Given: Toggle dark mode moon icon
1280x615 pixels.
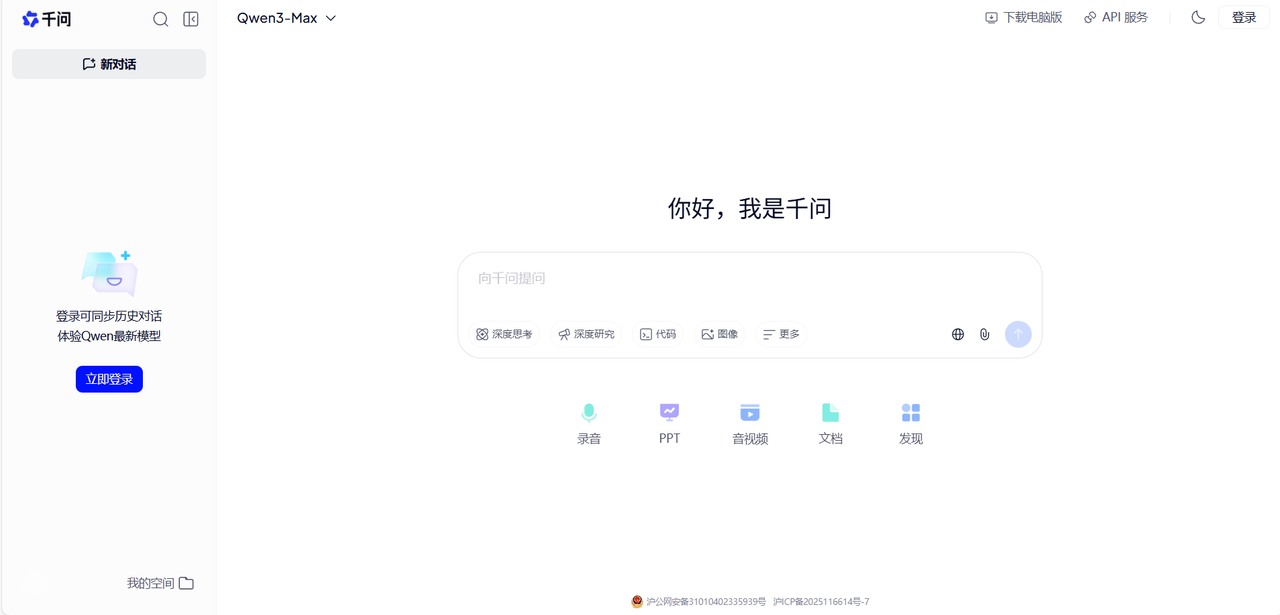Looking at the screenshot, I should click(1198, 18).
